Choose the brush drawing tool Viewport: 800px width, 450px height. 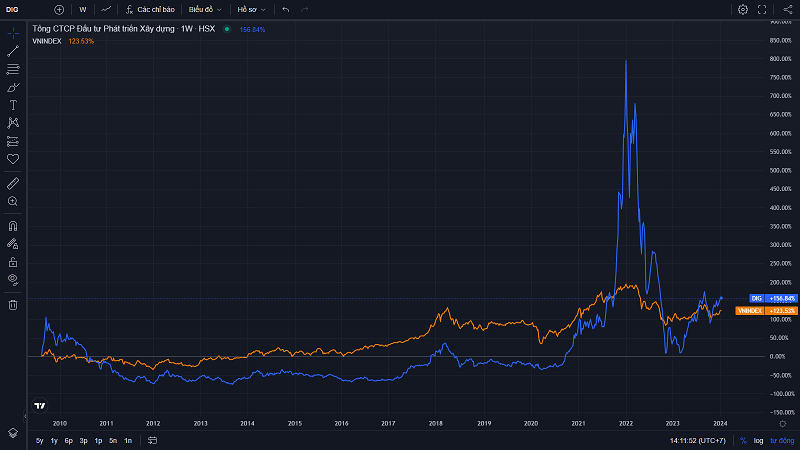coord(13,87)
